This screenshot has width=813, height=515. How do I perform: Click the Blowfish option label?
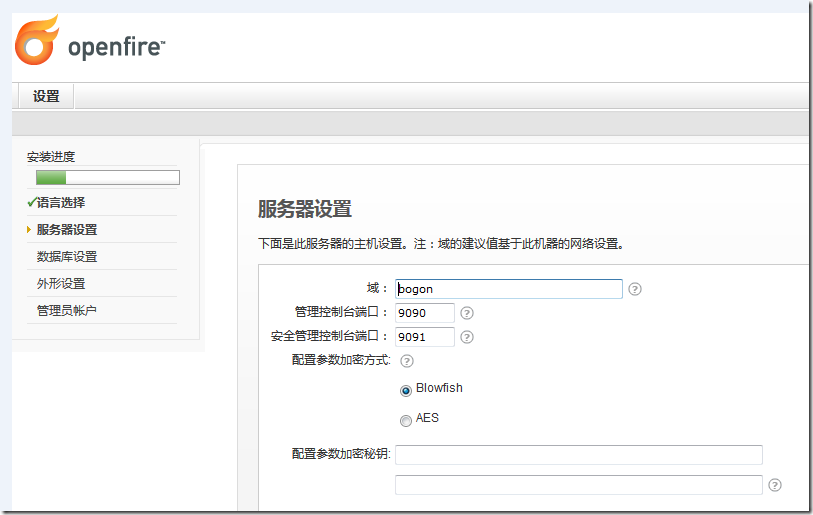pos(439,388)
